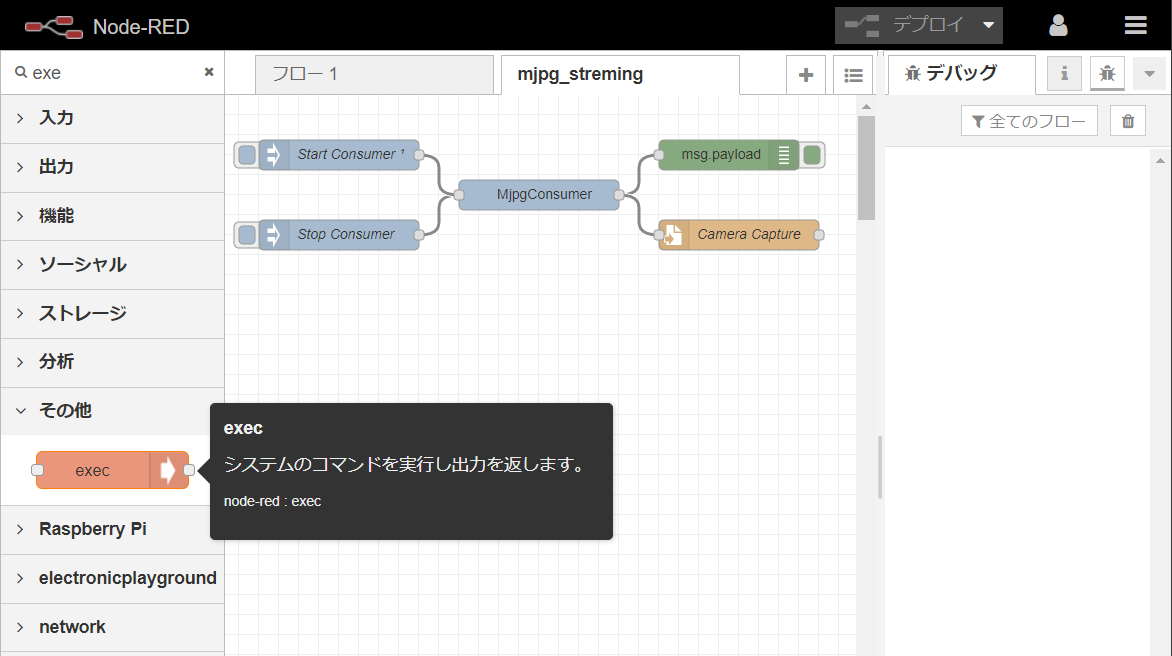Clear the palette search with the x
This screenshot has width=1172, height=656.
point(209,72)
